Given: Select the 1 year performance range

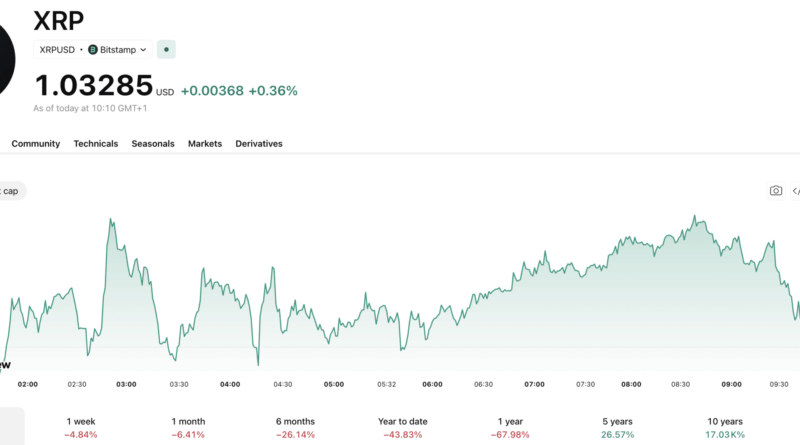Looking at the screenshot, I should (x=510, y=428).
